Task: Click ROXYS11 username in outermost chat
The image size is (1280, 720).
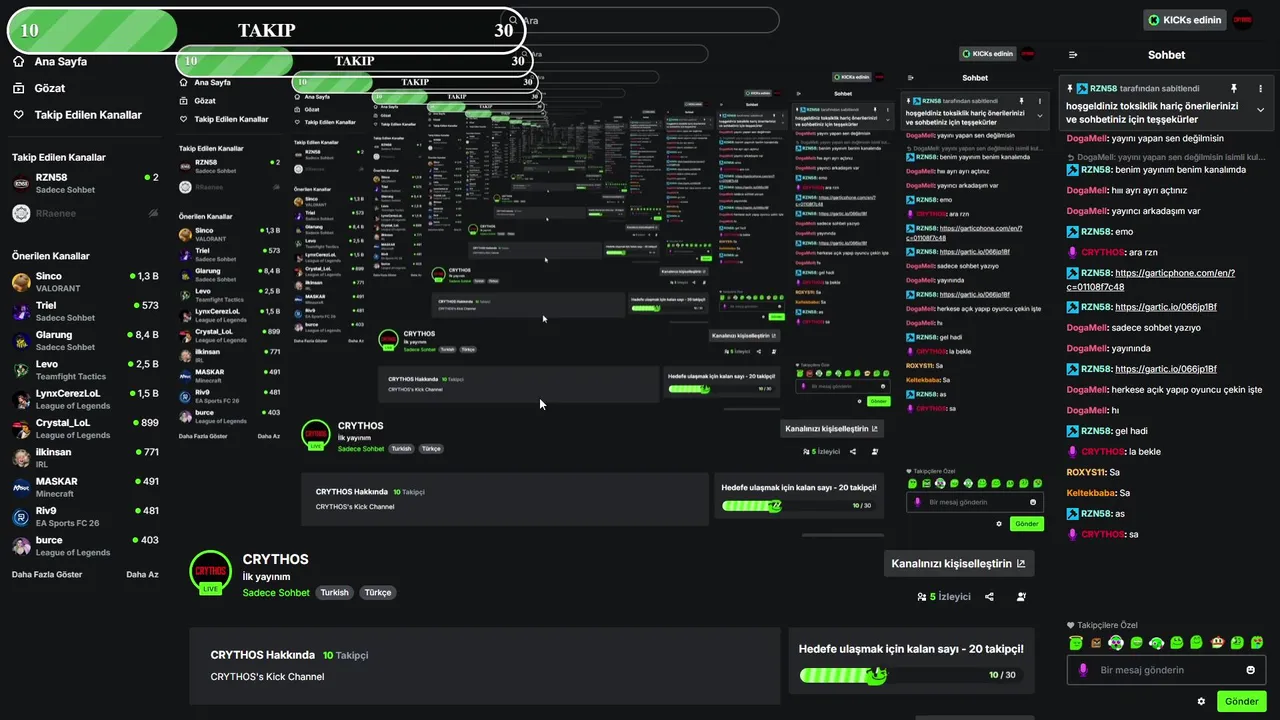Action: click(x=1086, y=472)
